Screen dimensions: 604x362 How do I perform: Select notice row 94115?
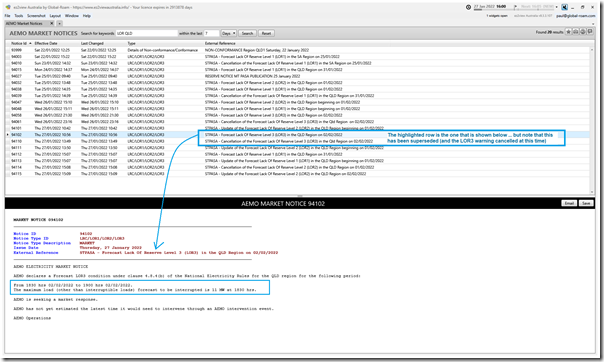pyautogui.click(x=297, y=174)
